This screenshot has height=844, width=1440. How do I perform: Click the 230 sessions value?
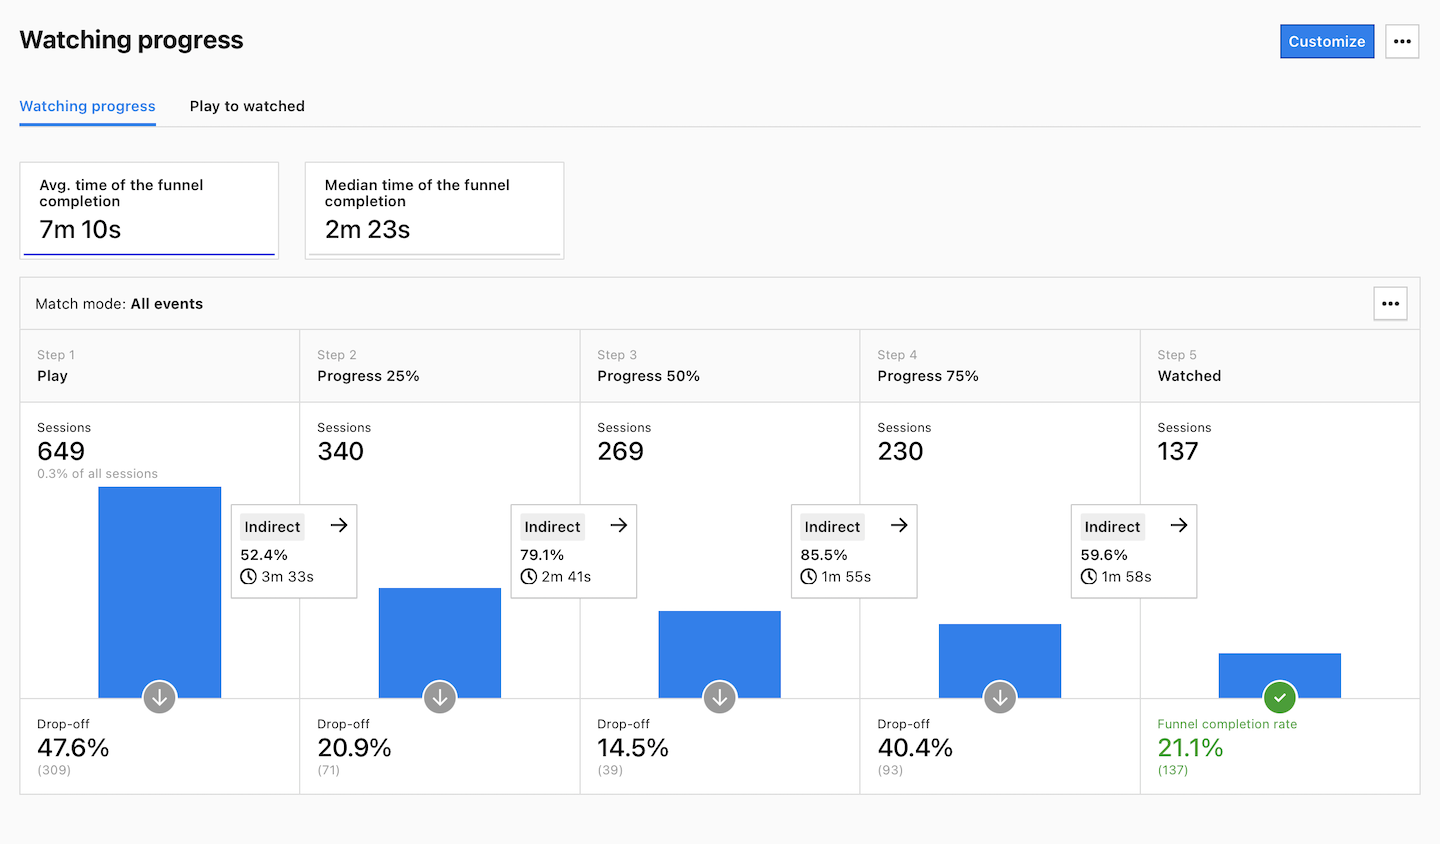(x=901, y=451)
